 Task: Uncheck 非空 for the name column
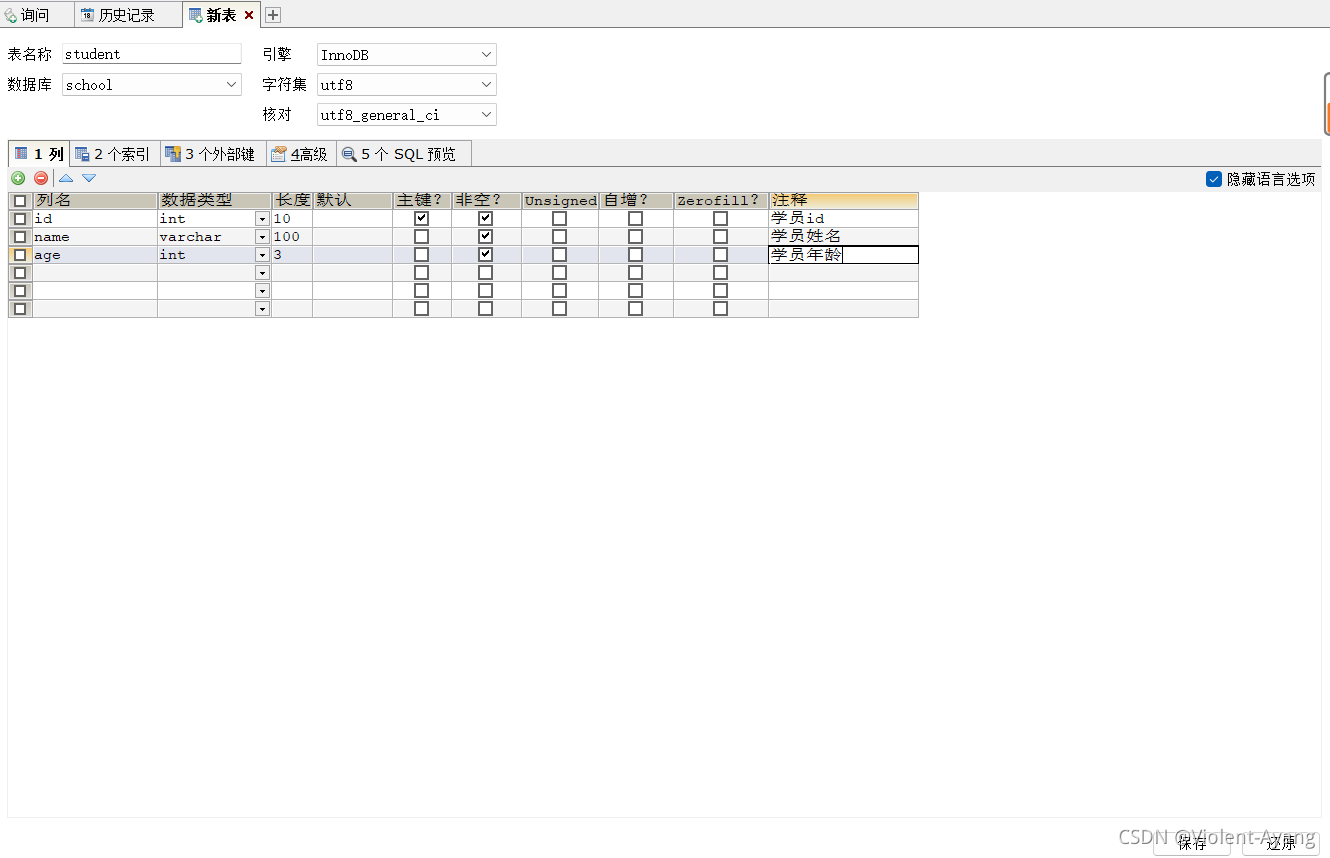coord(485,236)
